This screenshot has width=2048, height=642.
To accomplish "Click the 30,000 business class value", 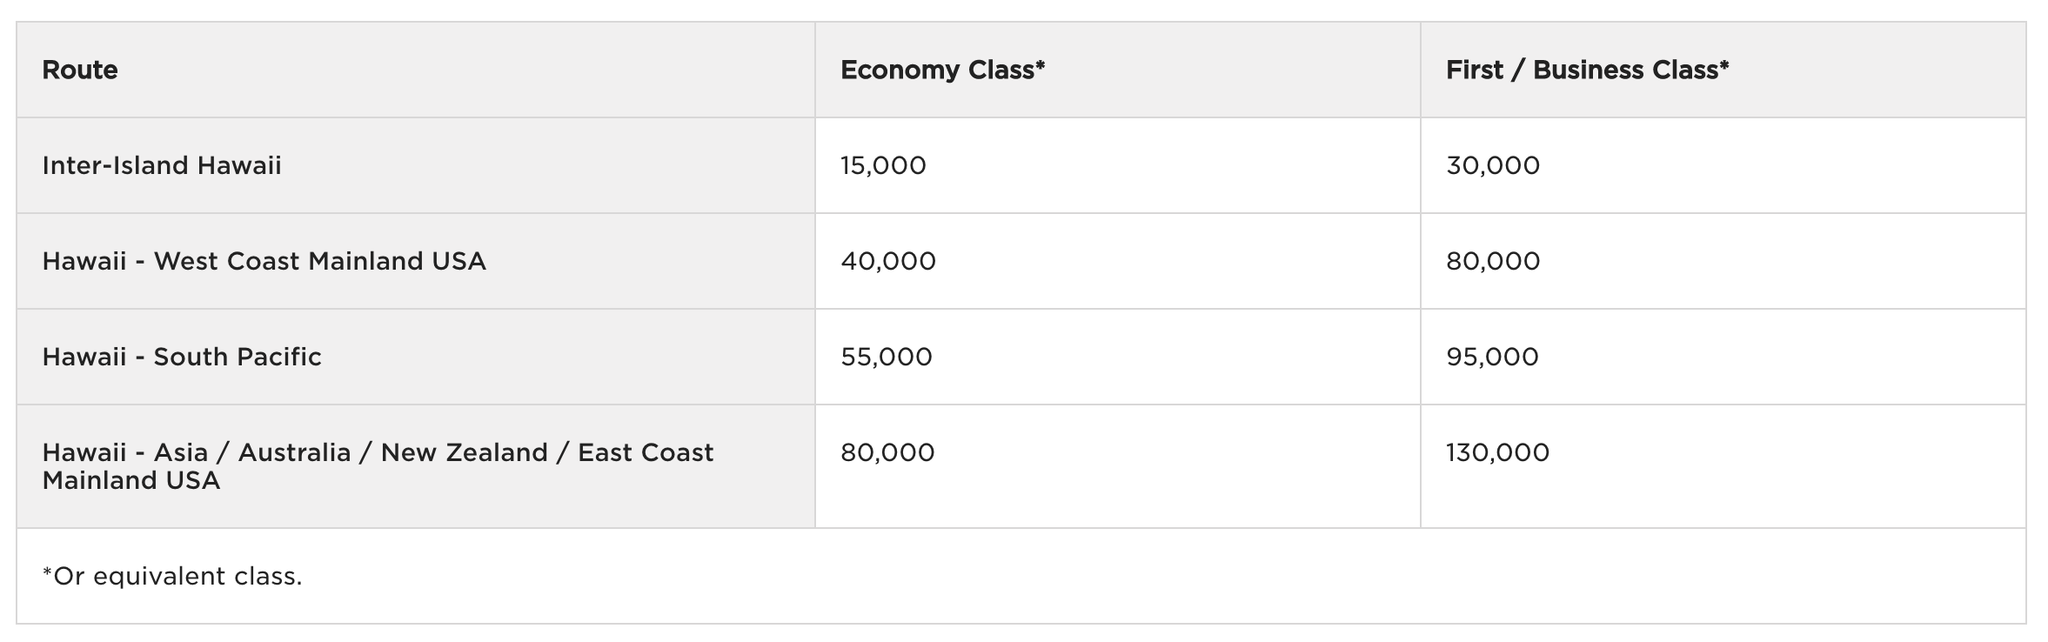I will point(1493,166).
